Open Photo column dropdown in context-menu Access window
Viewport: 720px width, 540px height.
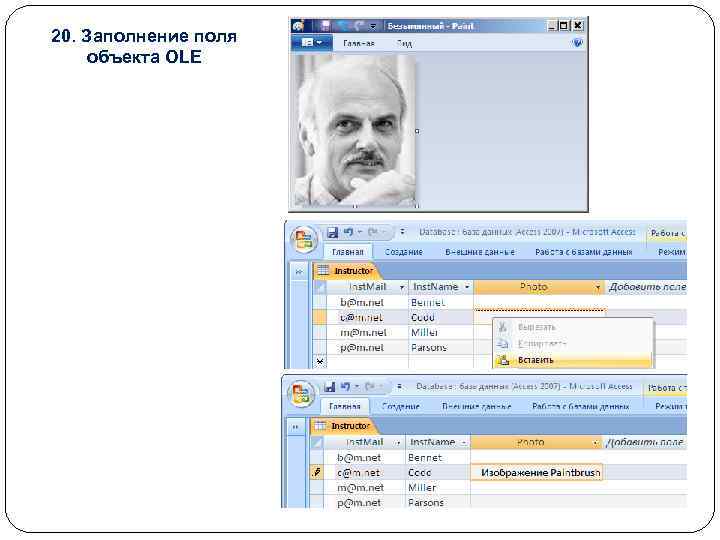click(x=598, y=287)
